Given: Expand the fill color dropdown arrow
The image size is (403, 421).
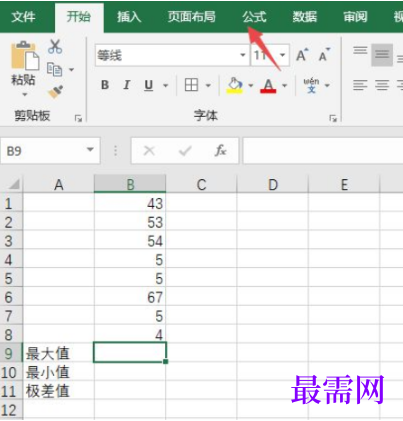Looking at the screenshot, I should click(251, 86).
